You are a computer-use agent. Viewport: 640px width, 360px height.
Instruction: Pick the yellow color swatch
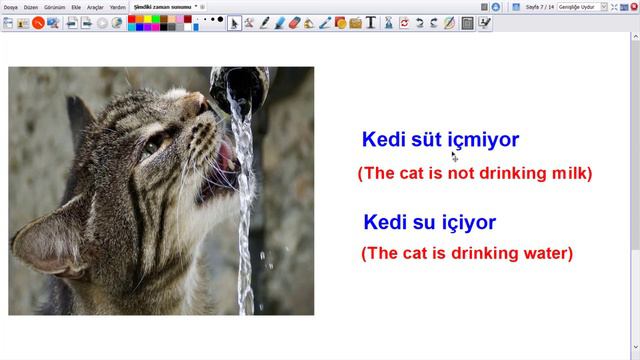coord(148,19)
